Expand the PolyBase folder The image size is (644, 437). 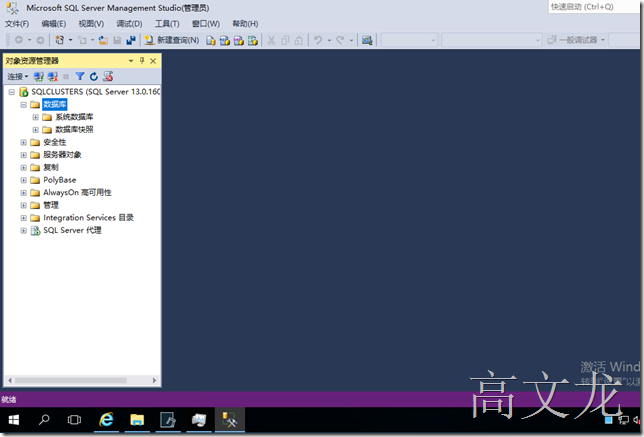click(23, 180)
